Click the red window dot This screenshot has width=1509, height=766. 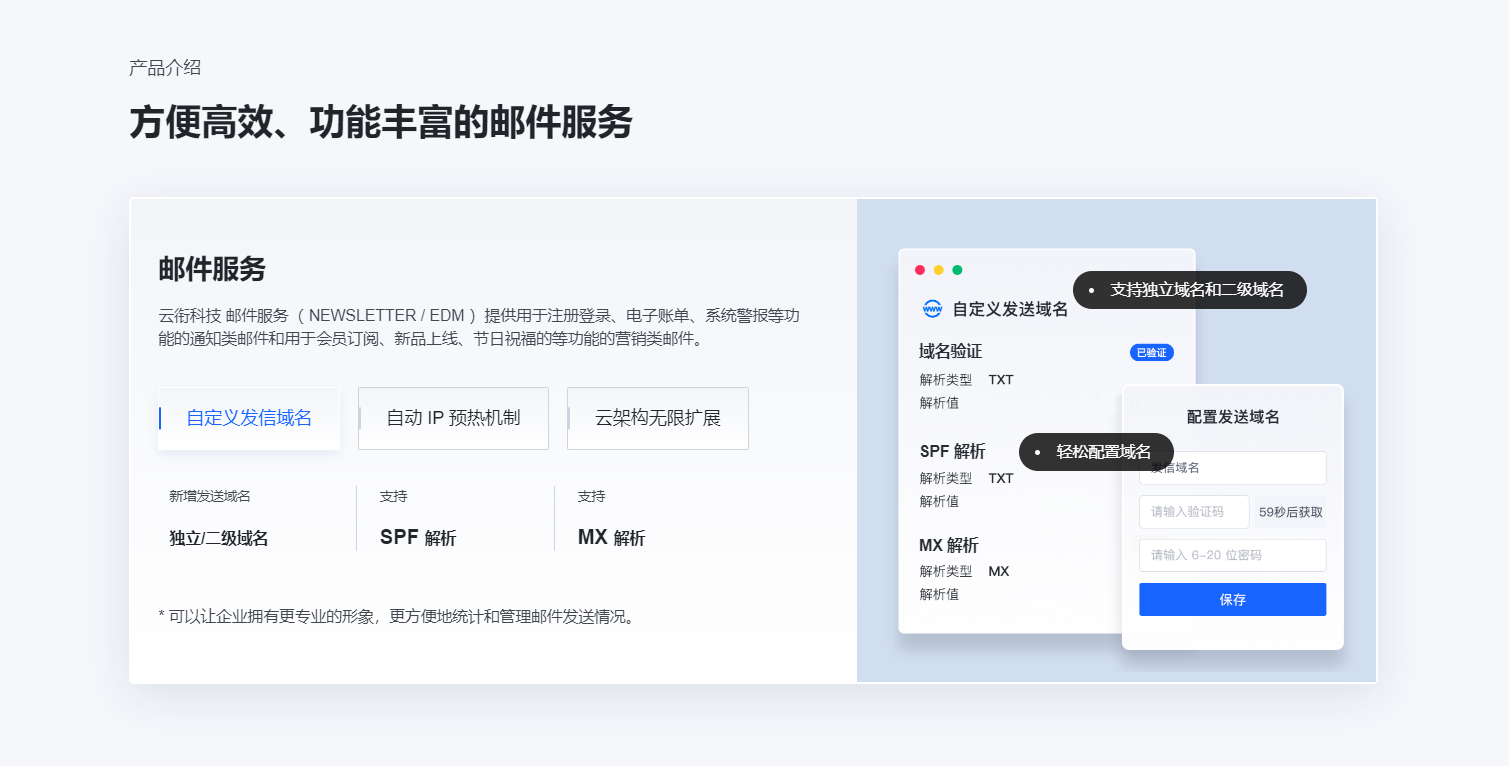[920, 270]
